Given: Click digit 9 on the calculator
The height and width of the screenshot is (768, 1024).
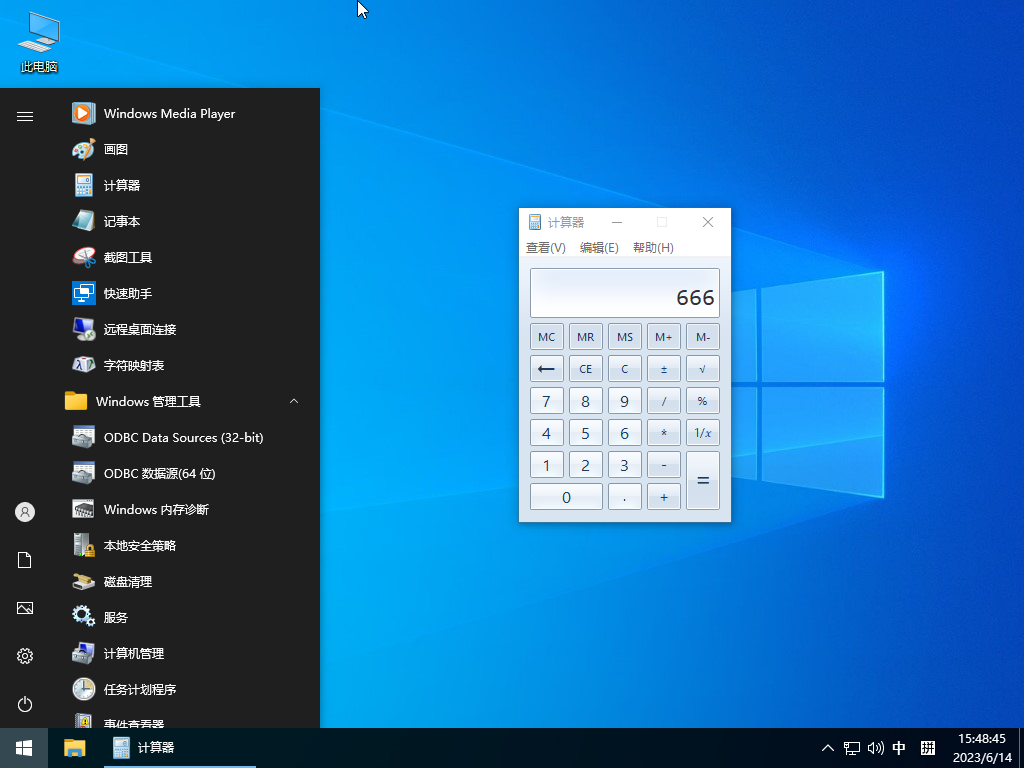Looking at the screenshot, I should point(625,401).
